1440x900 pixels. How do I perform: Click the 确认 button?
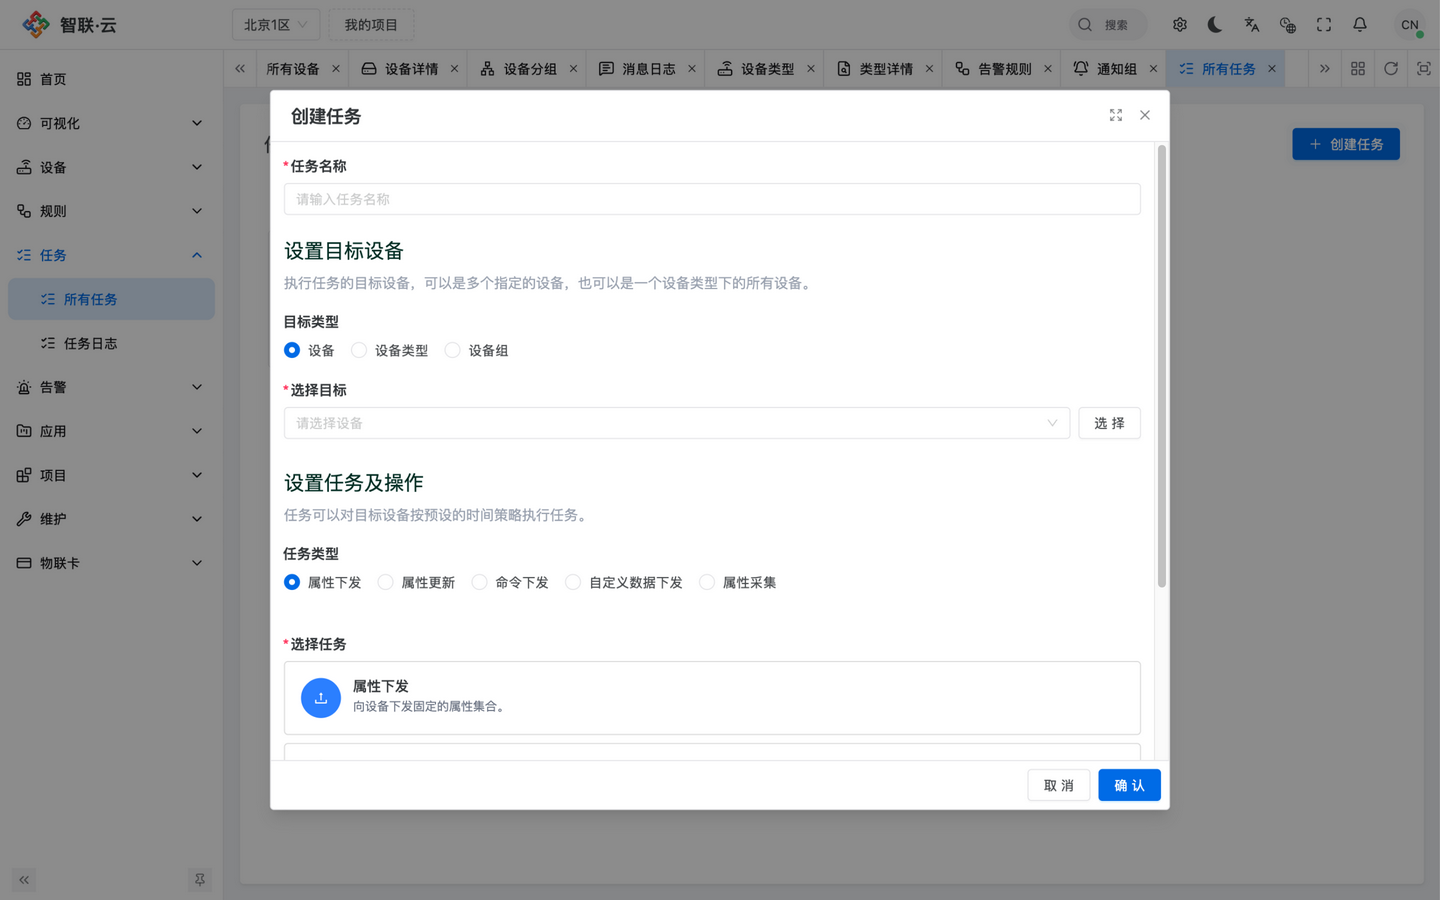[x=1129, y=785]
